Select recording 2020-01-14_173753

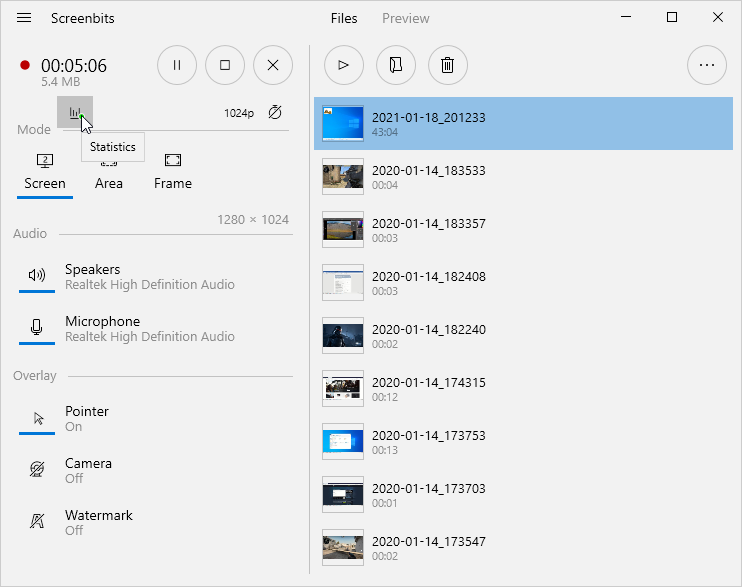coord(523,442)
